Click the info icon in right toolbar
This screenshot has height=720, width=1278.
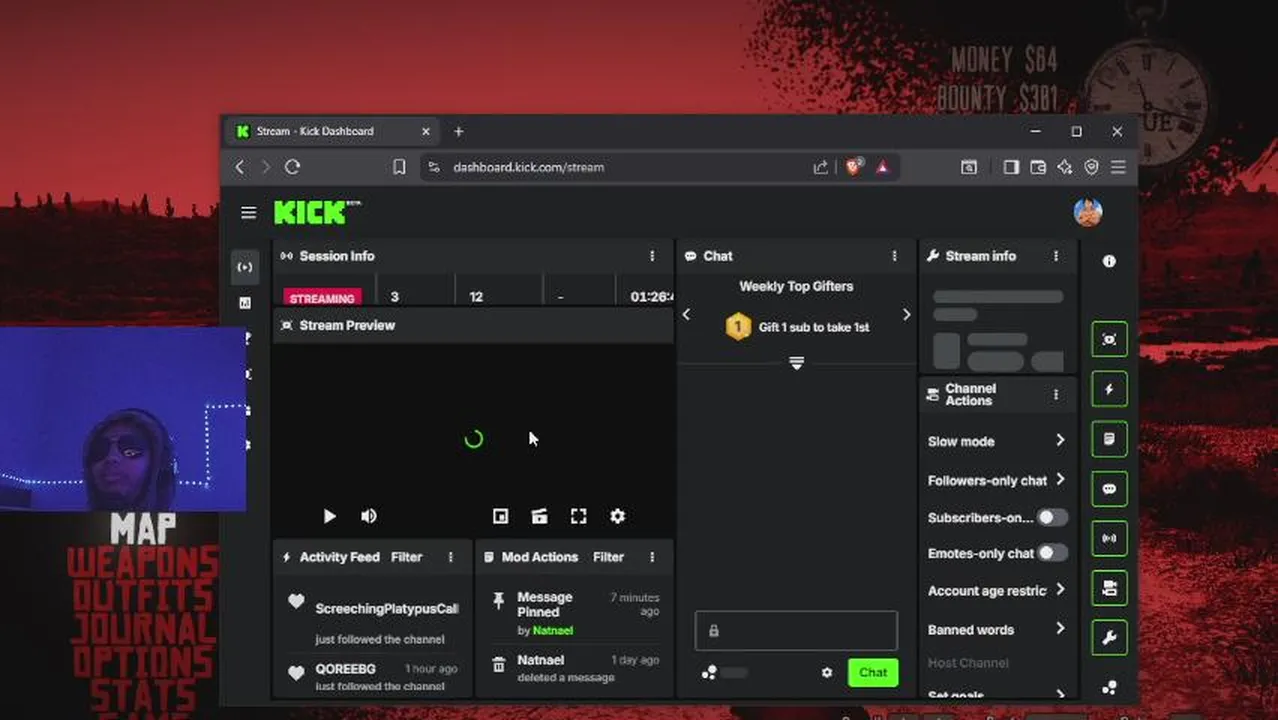point(1109,261)
